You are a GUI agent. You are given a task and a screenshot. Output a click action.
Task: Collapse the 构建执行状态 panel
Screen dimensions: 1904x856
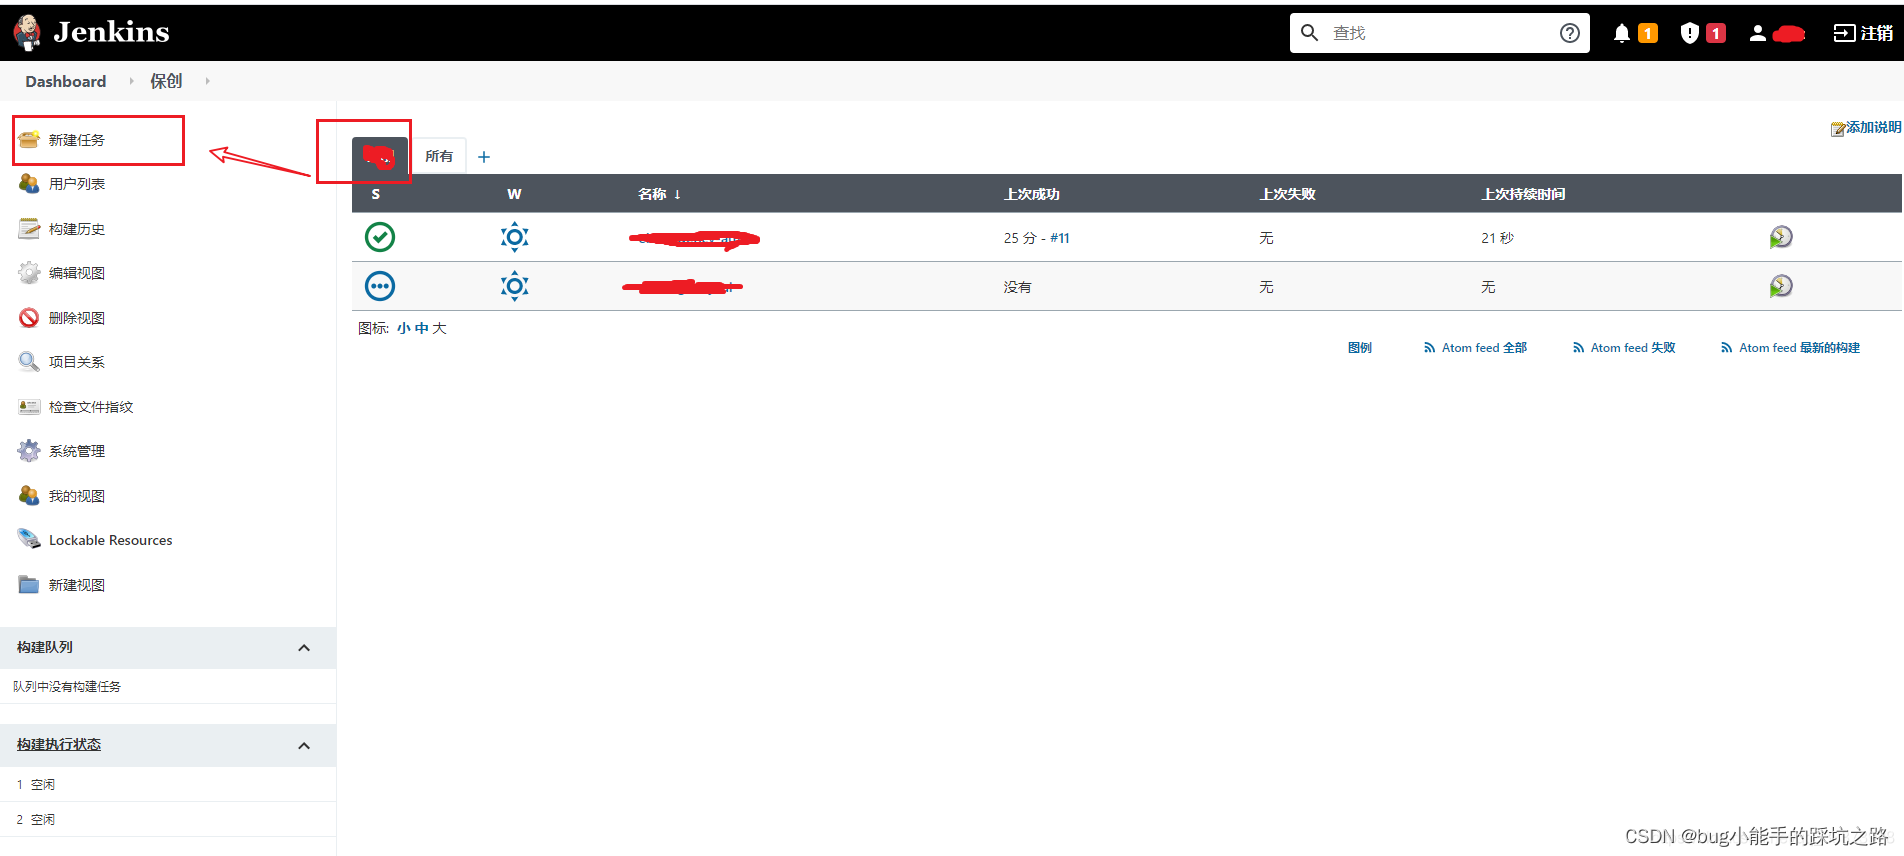point(304,746)
